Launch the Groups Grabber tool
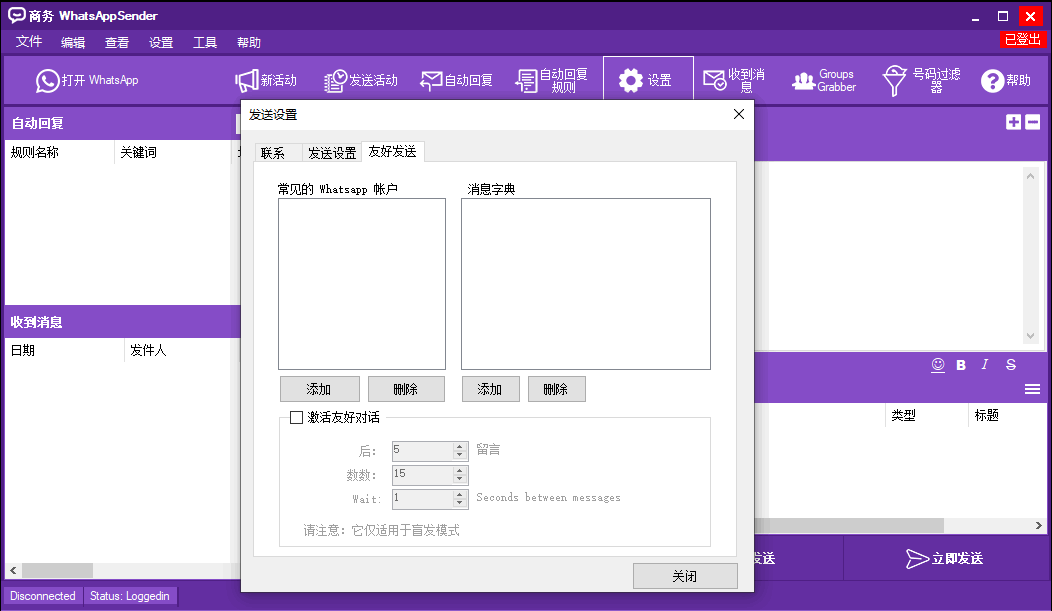Screen dimensions: 1052x611 (824, 80)
